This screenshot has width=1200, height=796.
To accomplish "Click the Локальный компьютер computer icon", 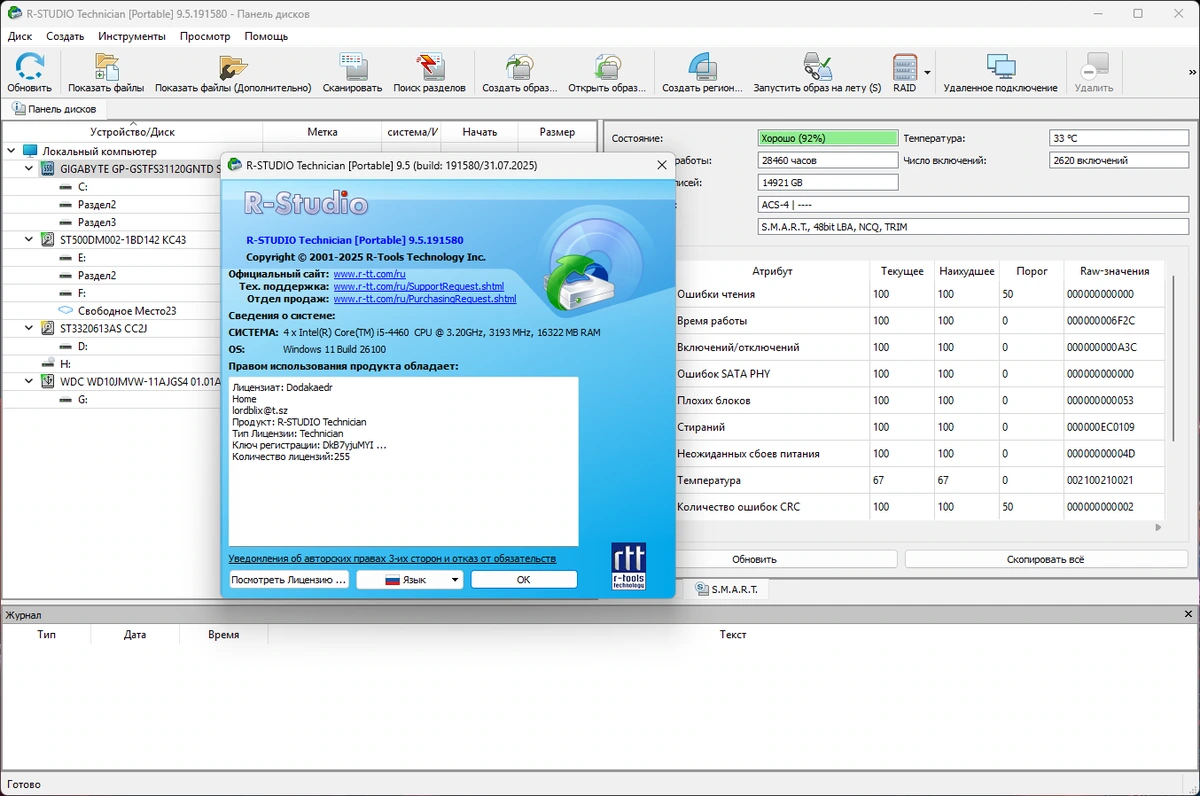I will pyautogui.click(x=30, y=151).
